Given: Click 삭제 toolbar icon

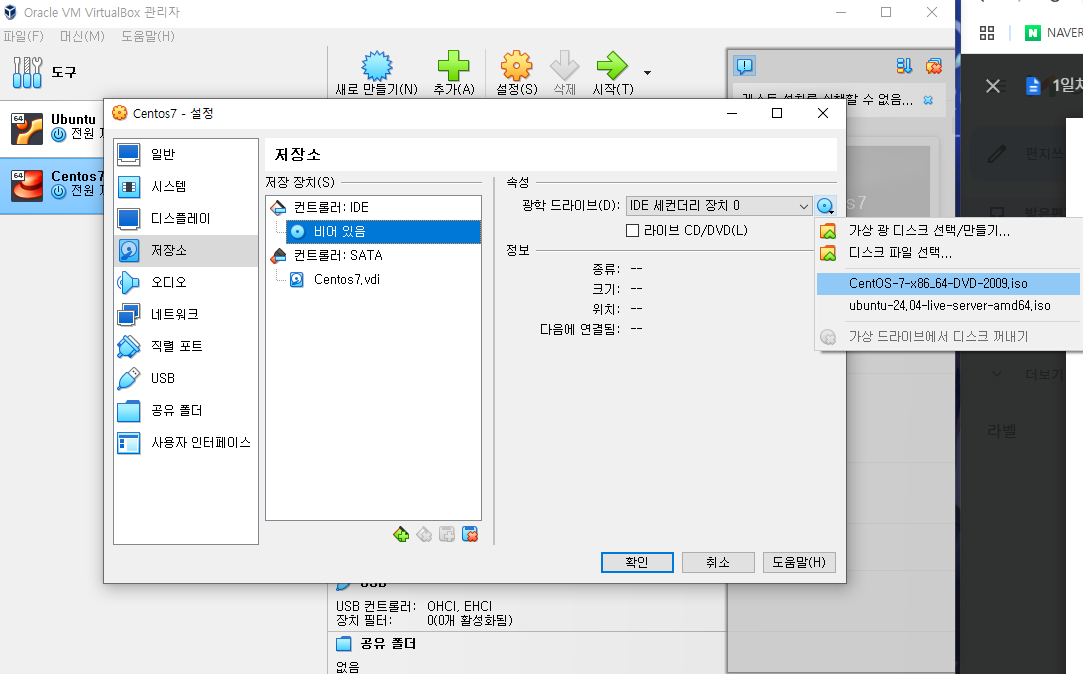Looking at the screenshot, I should tap(564, 73).
